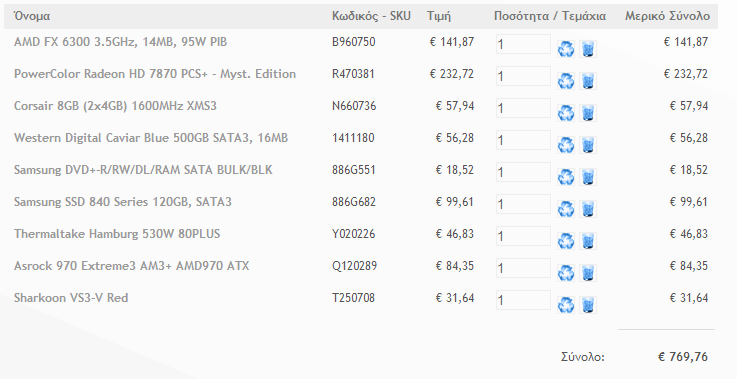
Task: Open Western Digital Caviar Blue 500GB link
Action: coord(151,138)
